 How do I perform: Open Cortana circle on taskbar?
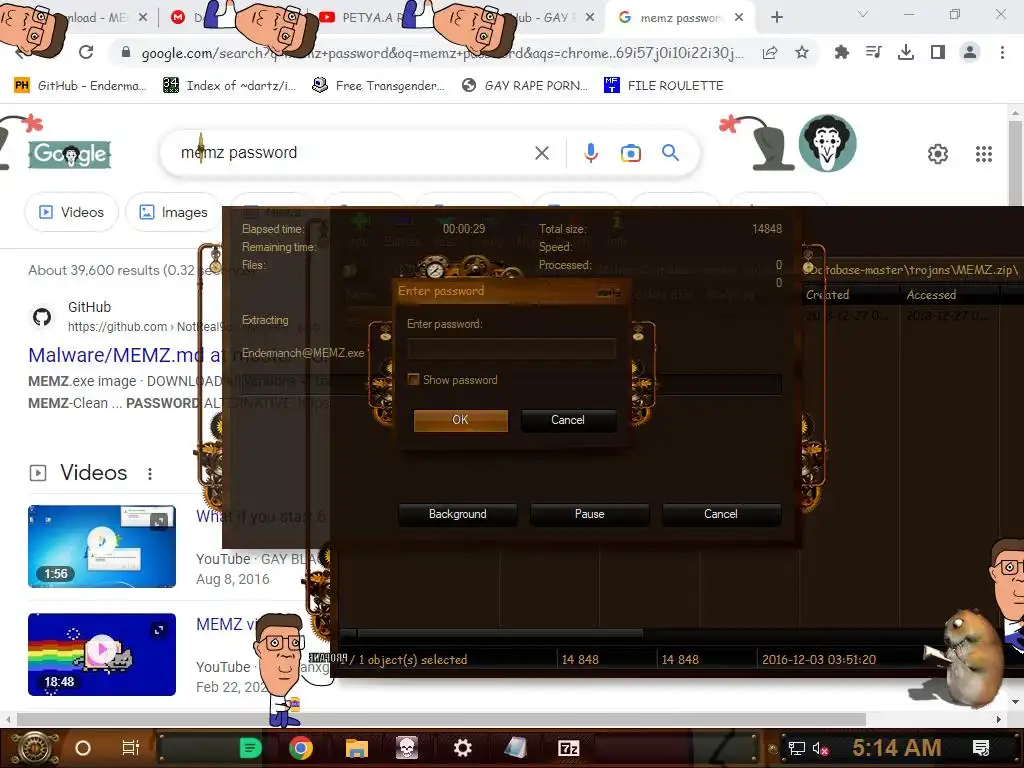click(83, 748)
